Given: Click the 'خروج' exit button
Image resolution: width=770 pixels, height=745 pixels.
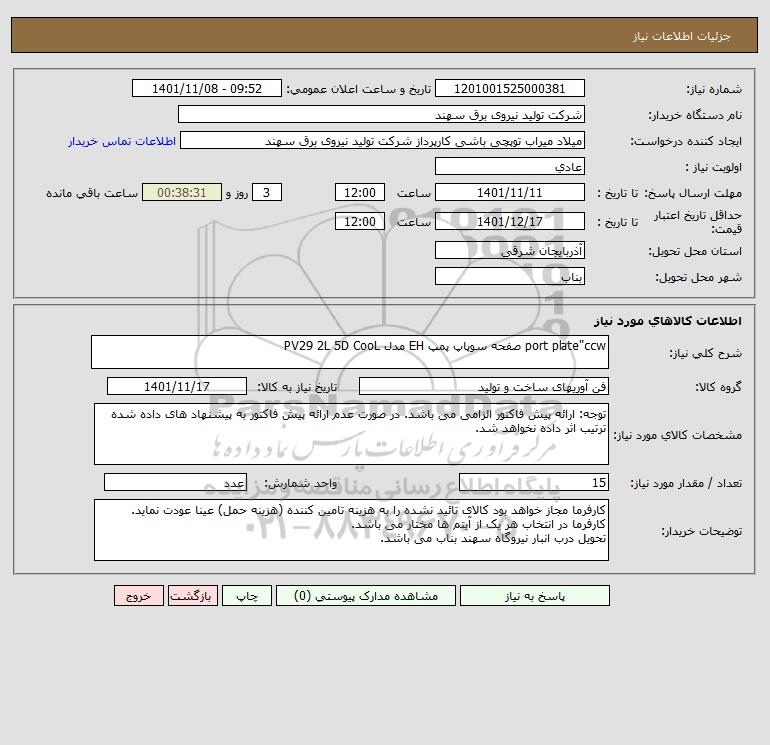Looking at the screenshot, I should pos(138,596).
